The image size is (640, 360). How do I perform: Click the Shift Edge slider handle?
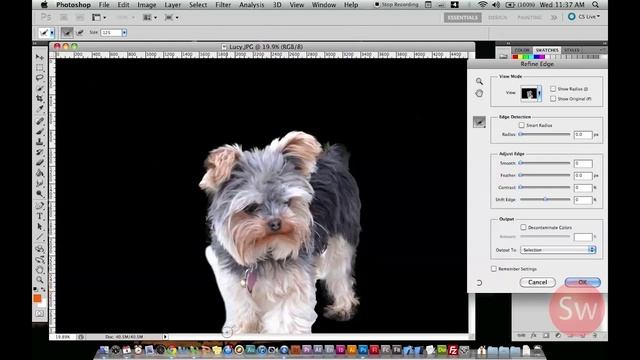pos(545,200)
